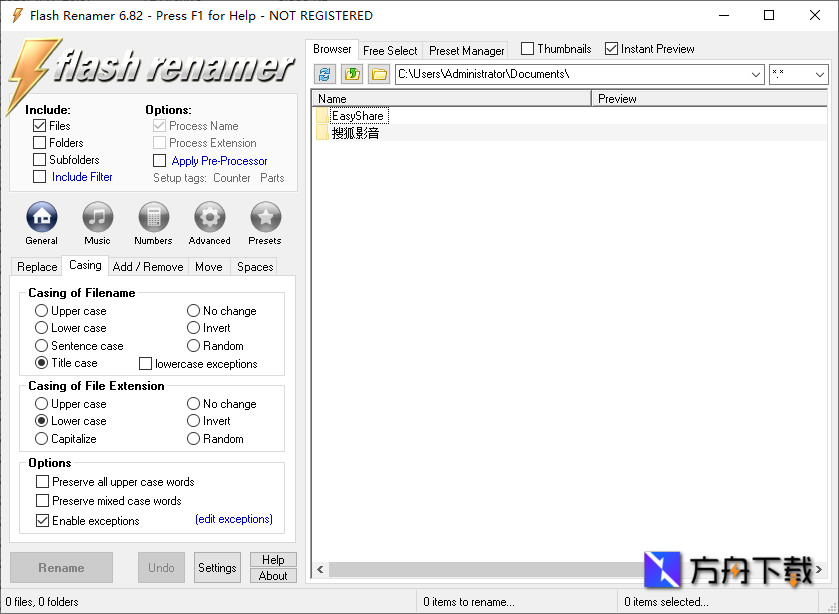Select the EasyShare file entry
The height and width of the screenshot is (614, 839).
click(358, 115)
